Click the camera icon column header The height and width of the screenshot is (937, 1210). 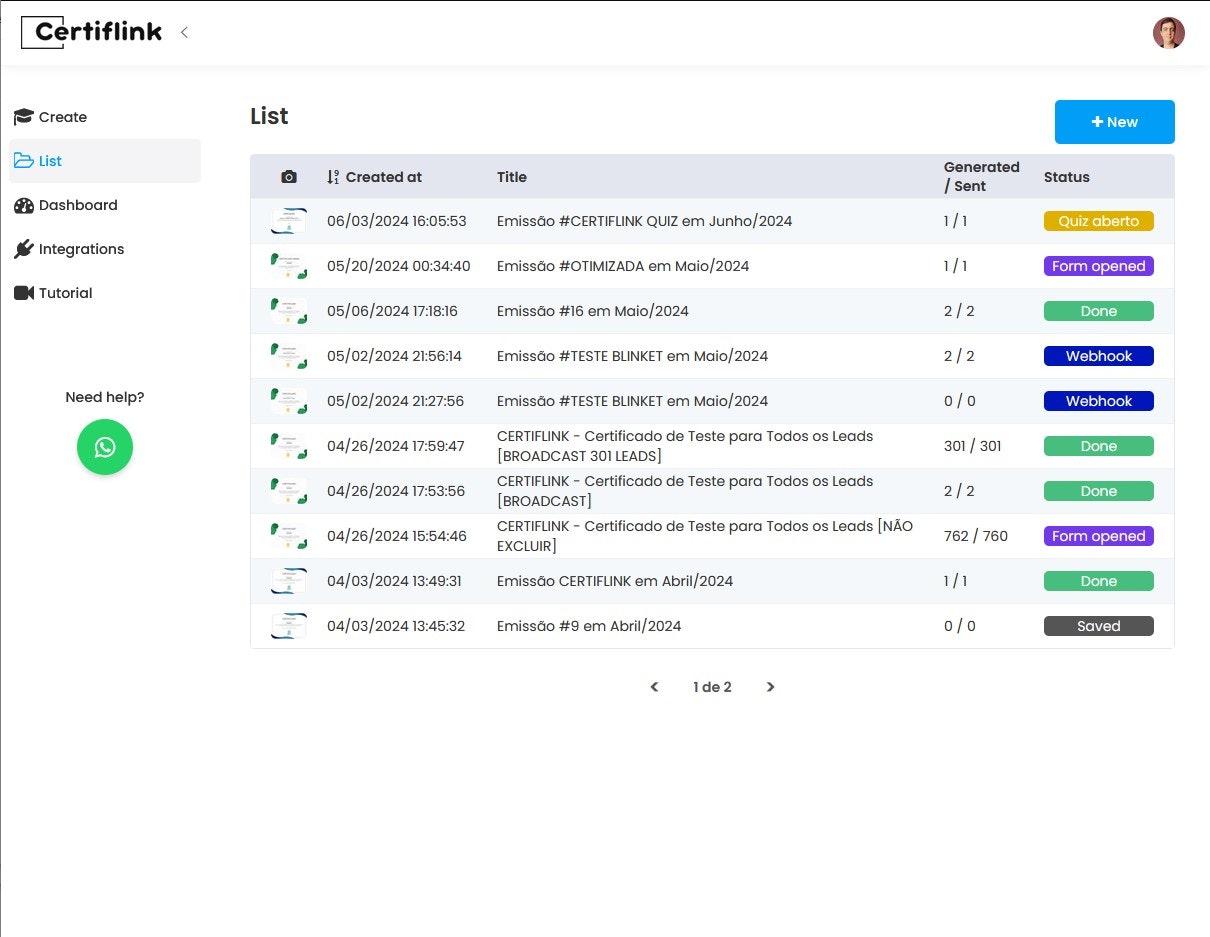[x=289, y=177]
